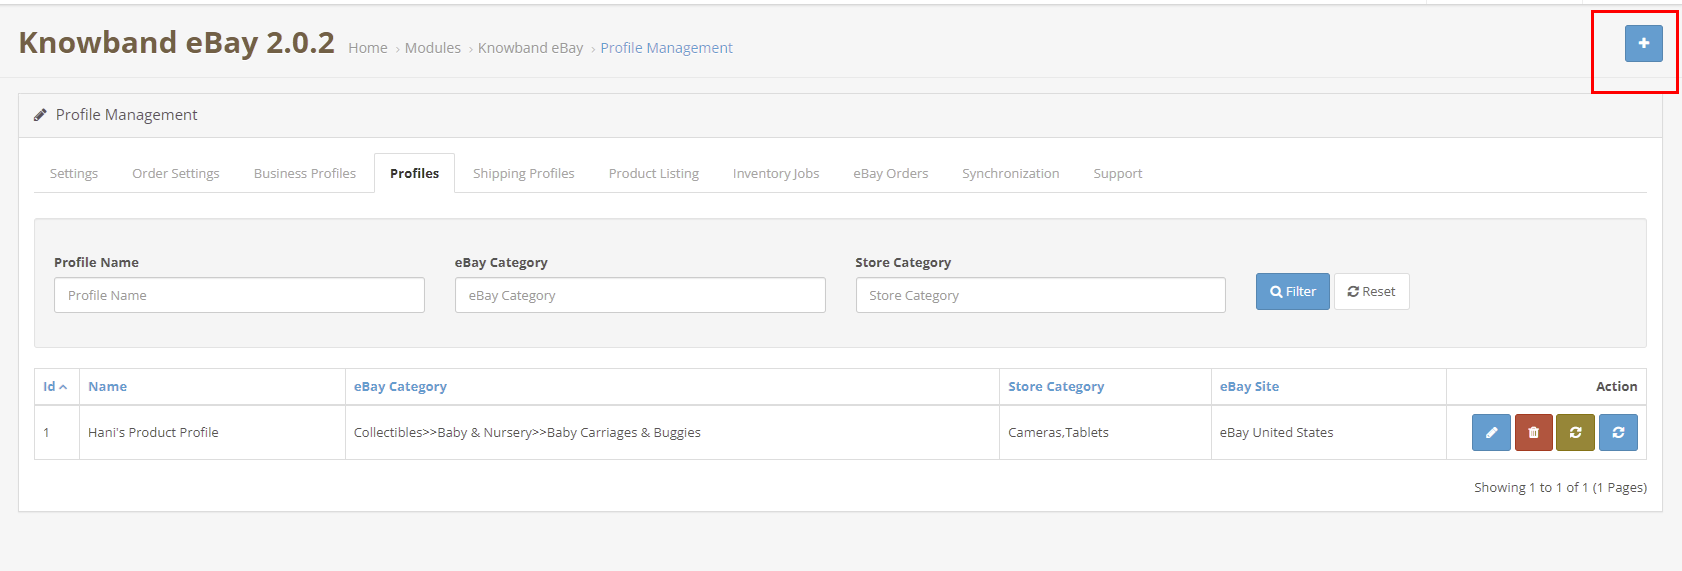
Task: Select the Profiles tab
Action: [414, 173]
